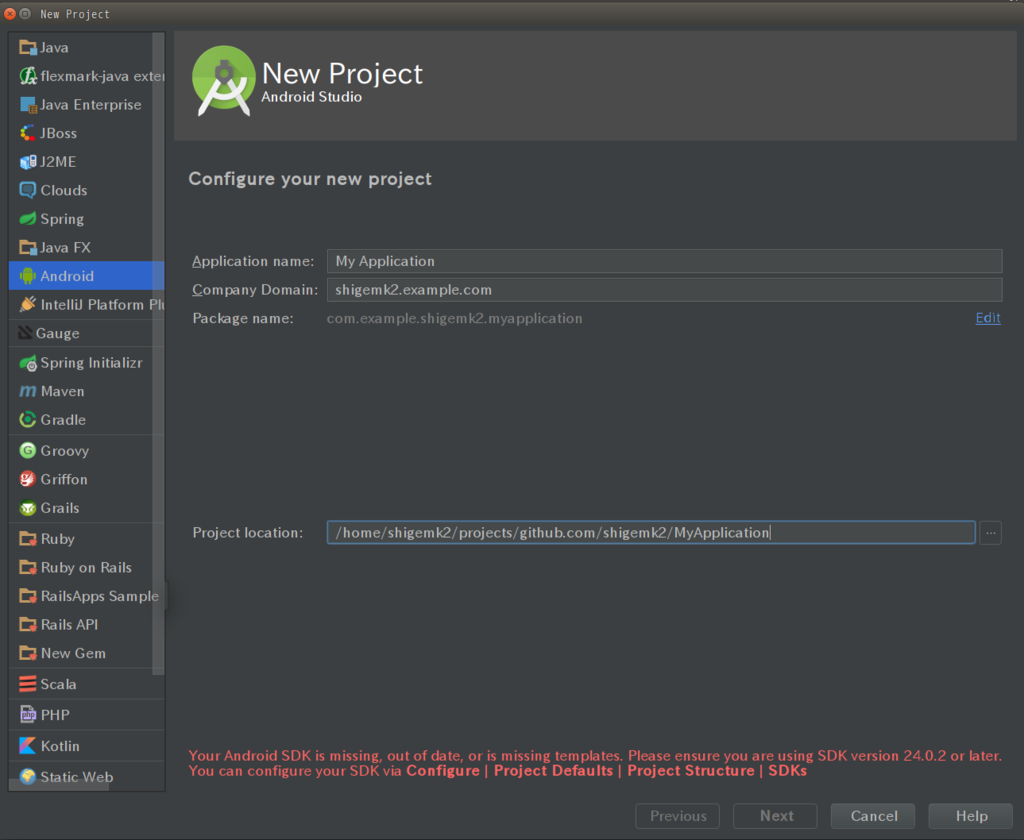Click the Ruby on Rails icon

pyautogui.click(x=27, y=568)
